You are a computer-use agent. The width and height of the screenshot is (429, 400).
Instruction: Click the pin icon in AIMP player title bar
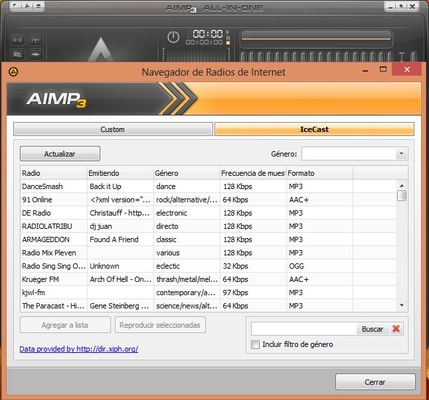click(402, 6)
